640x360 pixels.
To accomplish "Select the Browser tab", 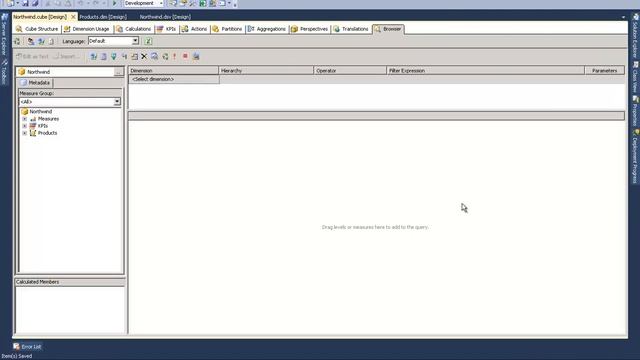I will click(x=388, y=29).
